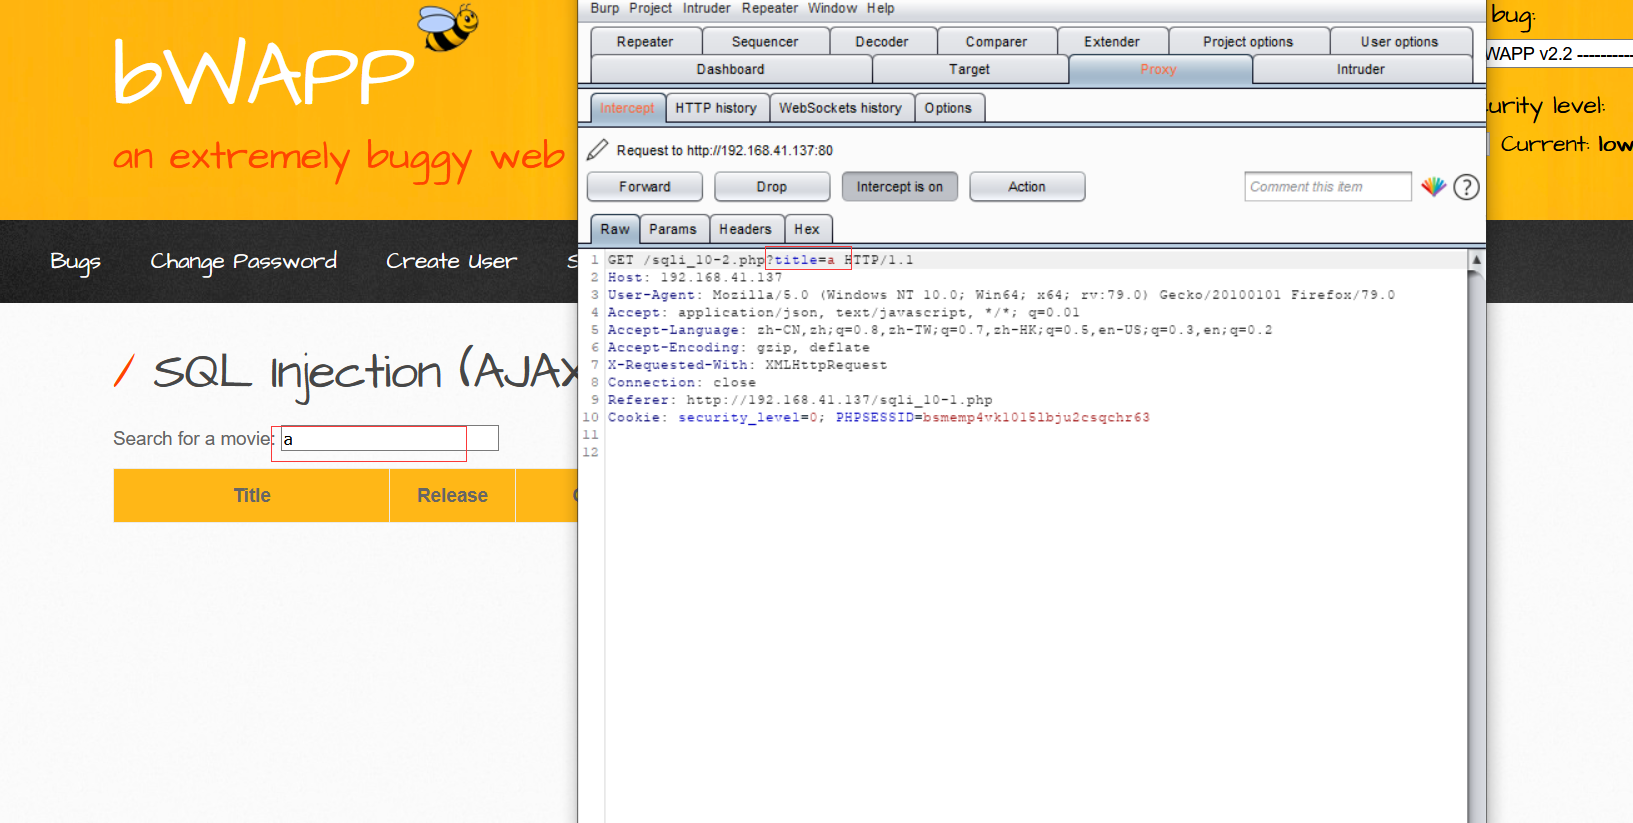Switch to the Comparer tab
Viewport: 1633px width, 823px height.
[x=996, y=42]
